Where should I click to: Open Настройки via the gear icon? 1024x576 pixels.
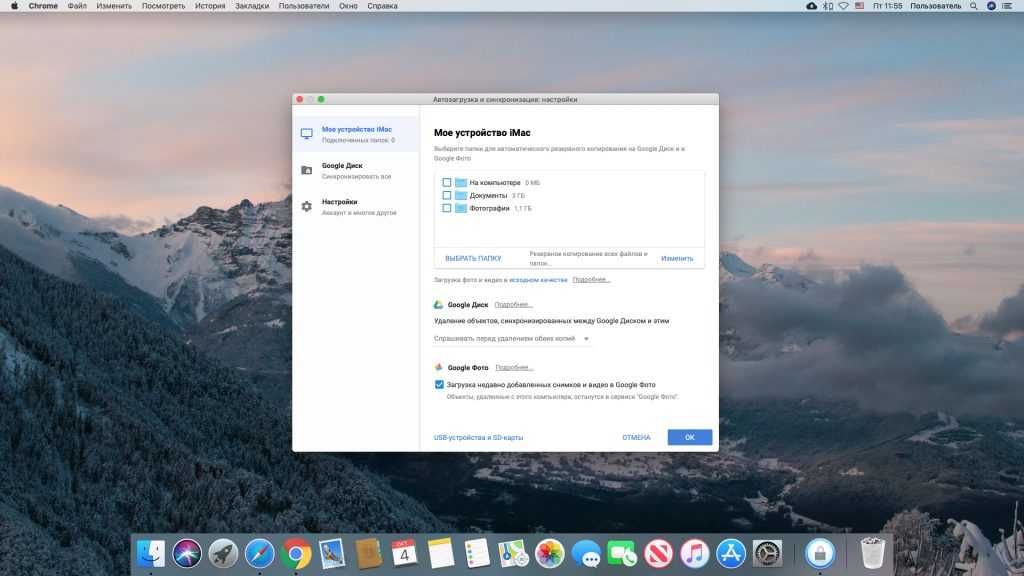tap(307, 207)
